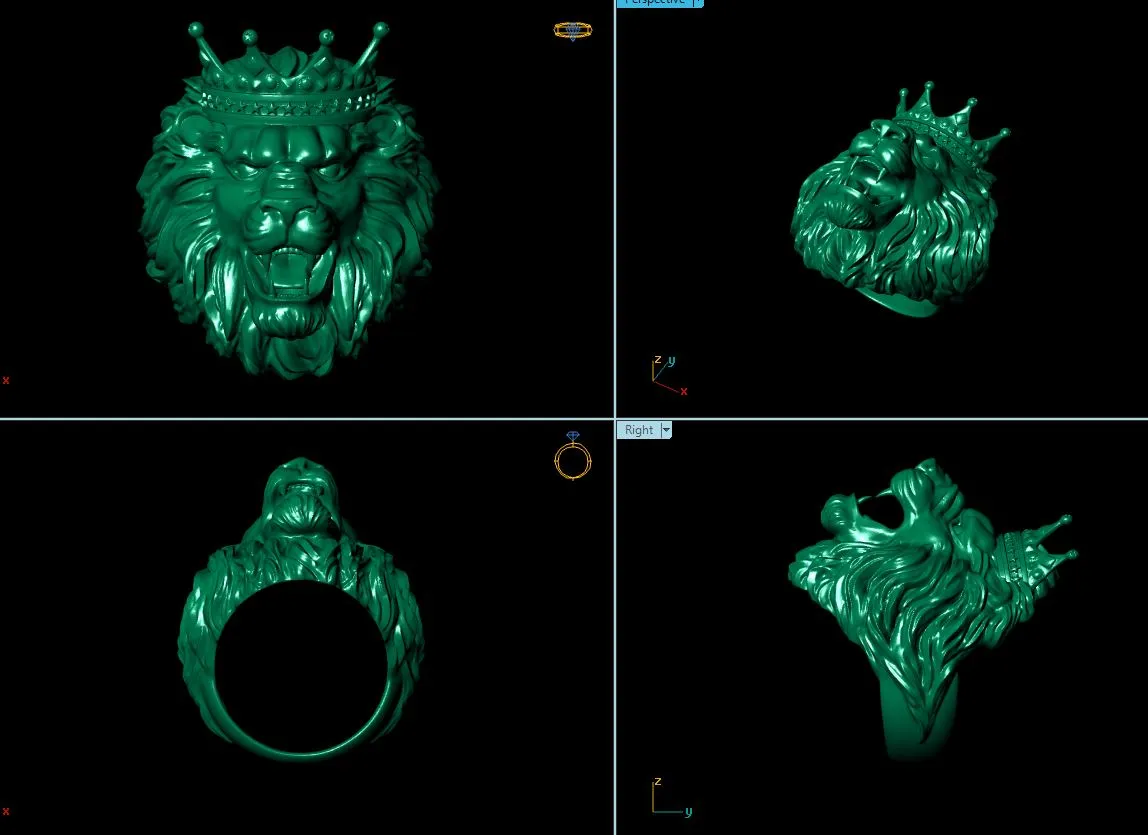
Task: Click the red X axis marker in Front viewport
Action: coord(5,811)
